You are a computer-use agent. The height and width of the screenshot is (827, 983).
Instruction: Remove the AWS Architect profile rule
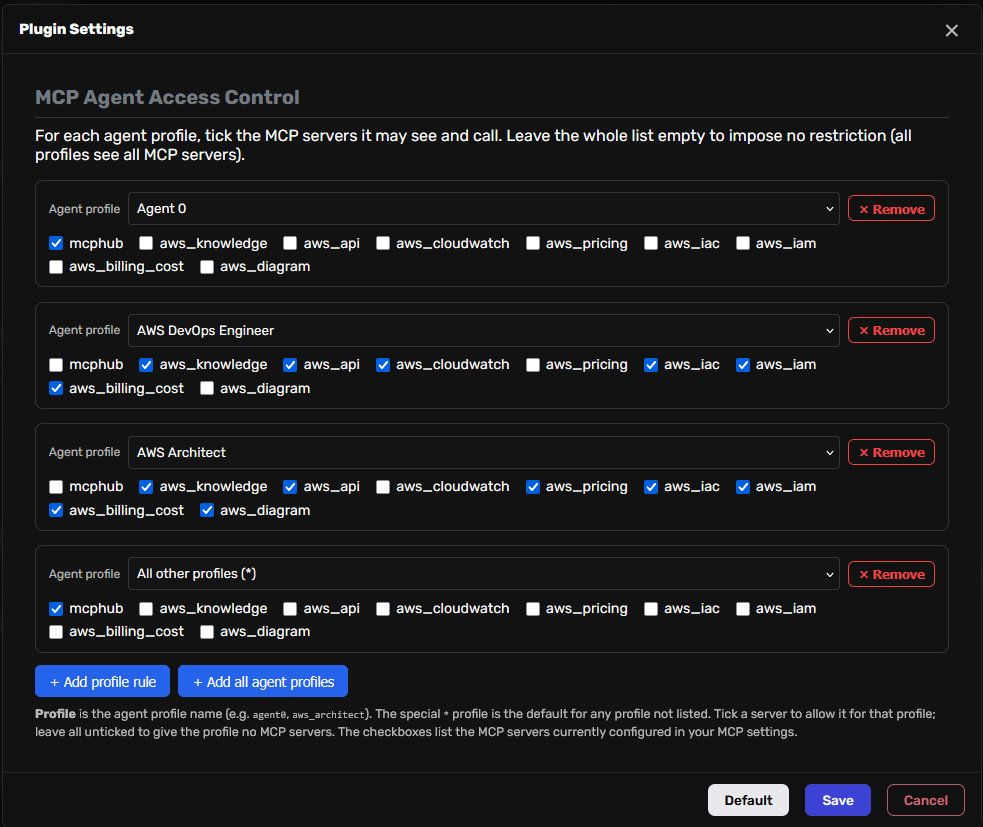891,452
